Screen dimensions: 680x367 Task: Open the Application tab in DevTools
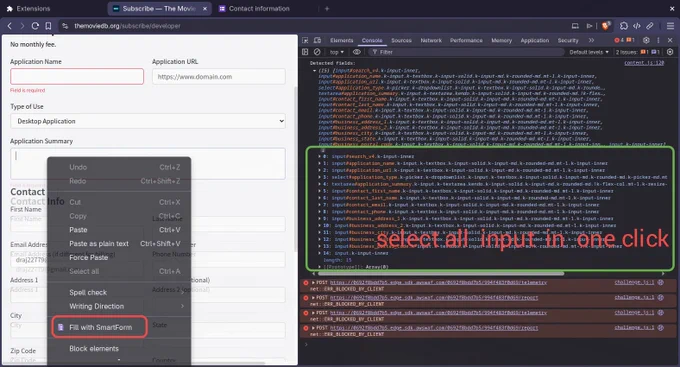pos(535,40)
